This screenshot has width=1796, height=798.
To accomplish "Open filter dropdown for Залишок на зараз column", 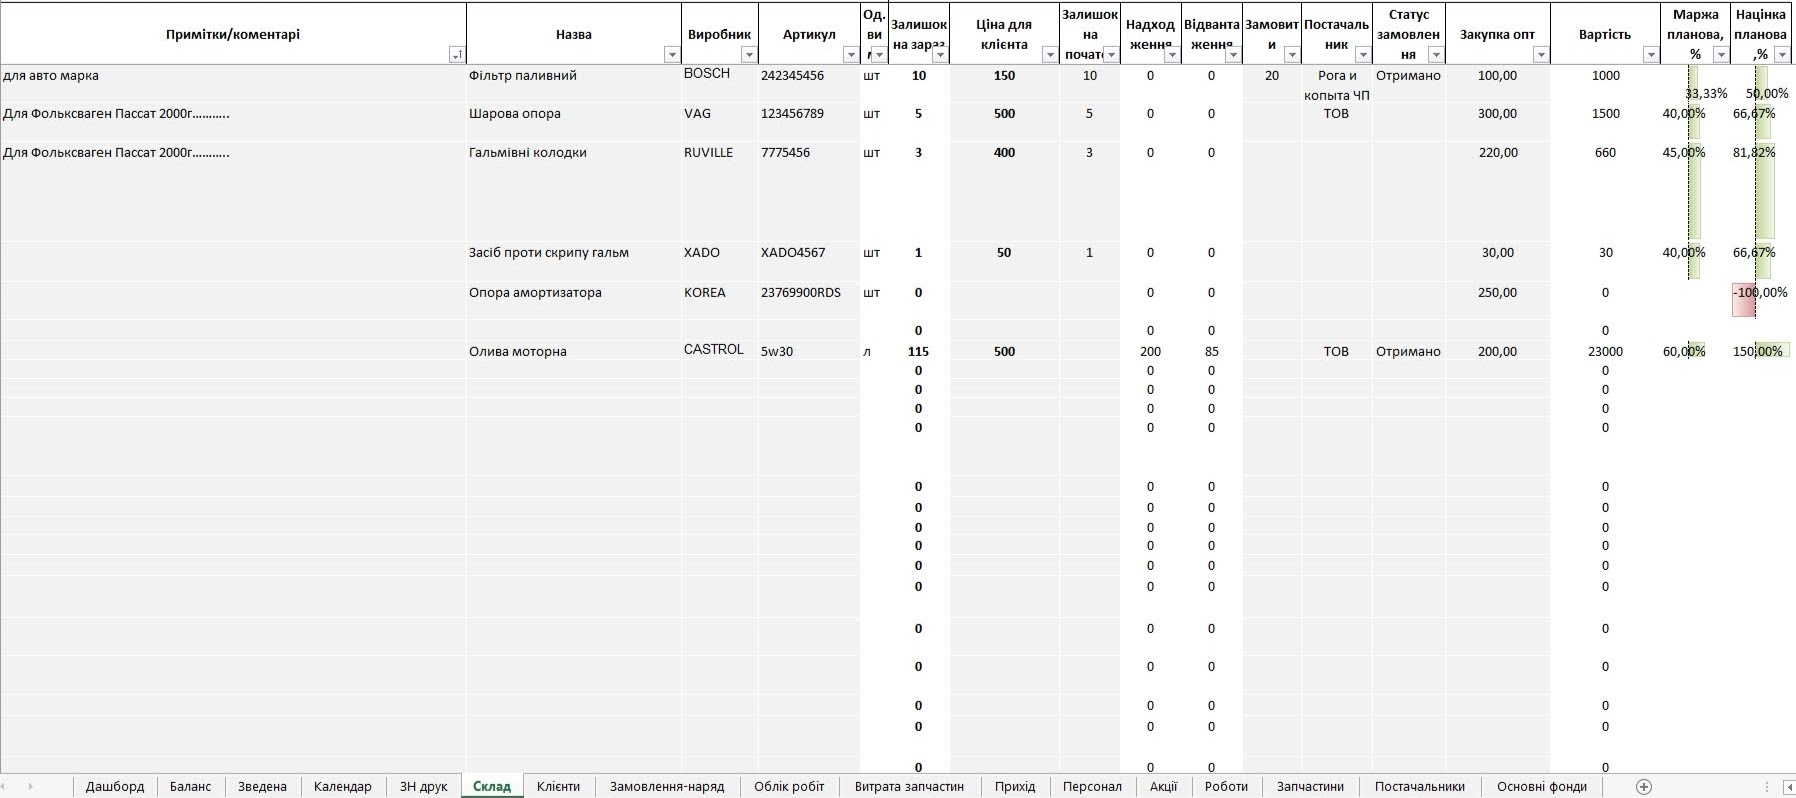I will (939, 55).
